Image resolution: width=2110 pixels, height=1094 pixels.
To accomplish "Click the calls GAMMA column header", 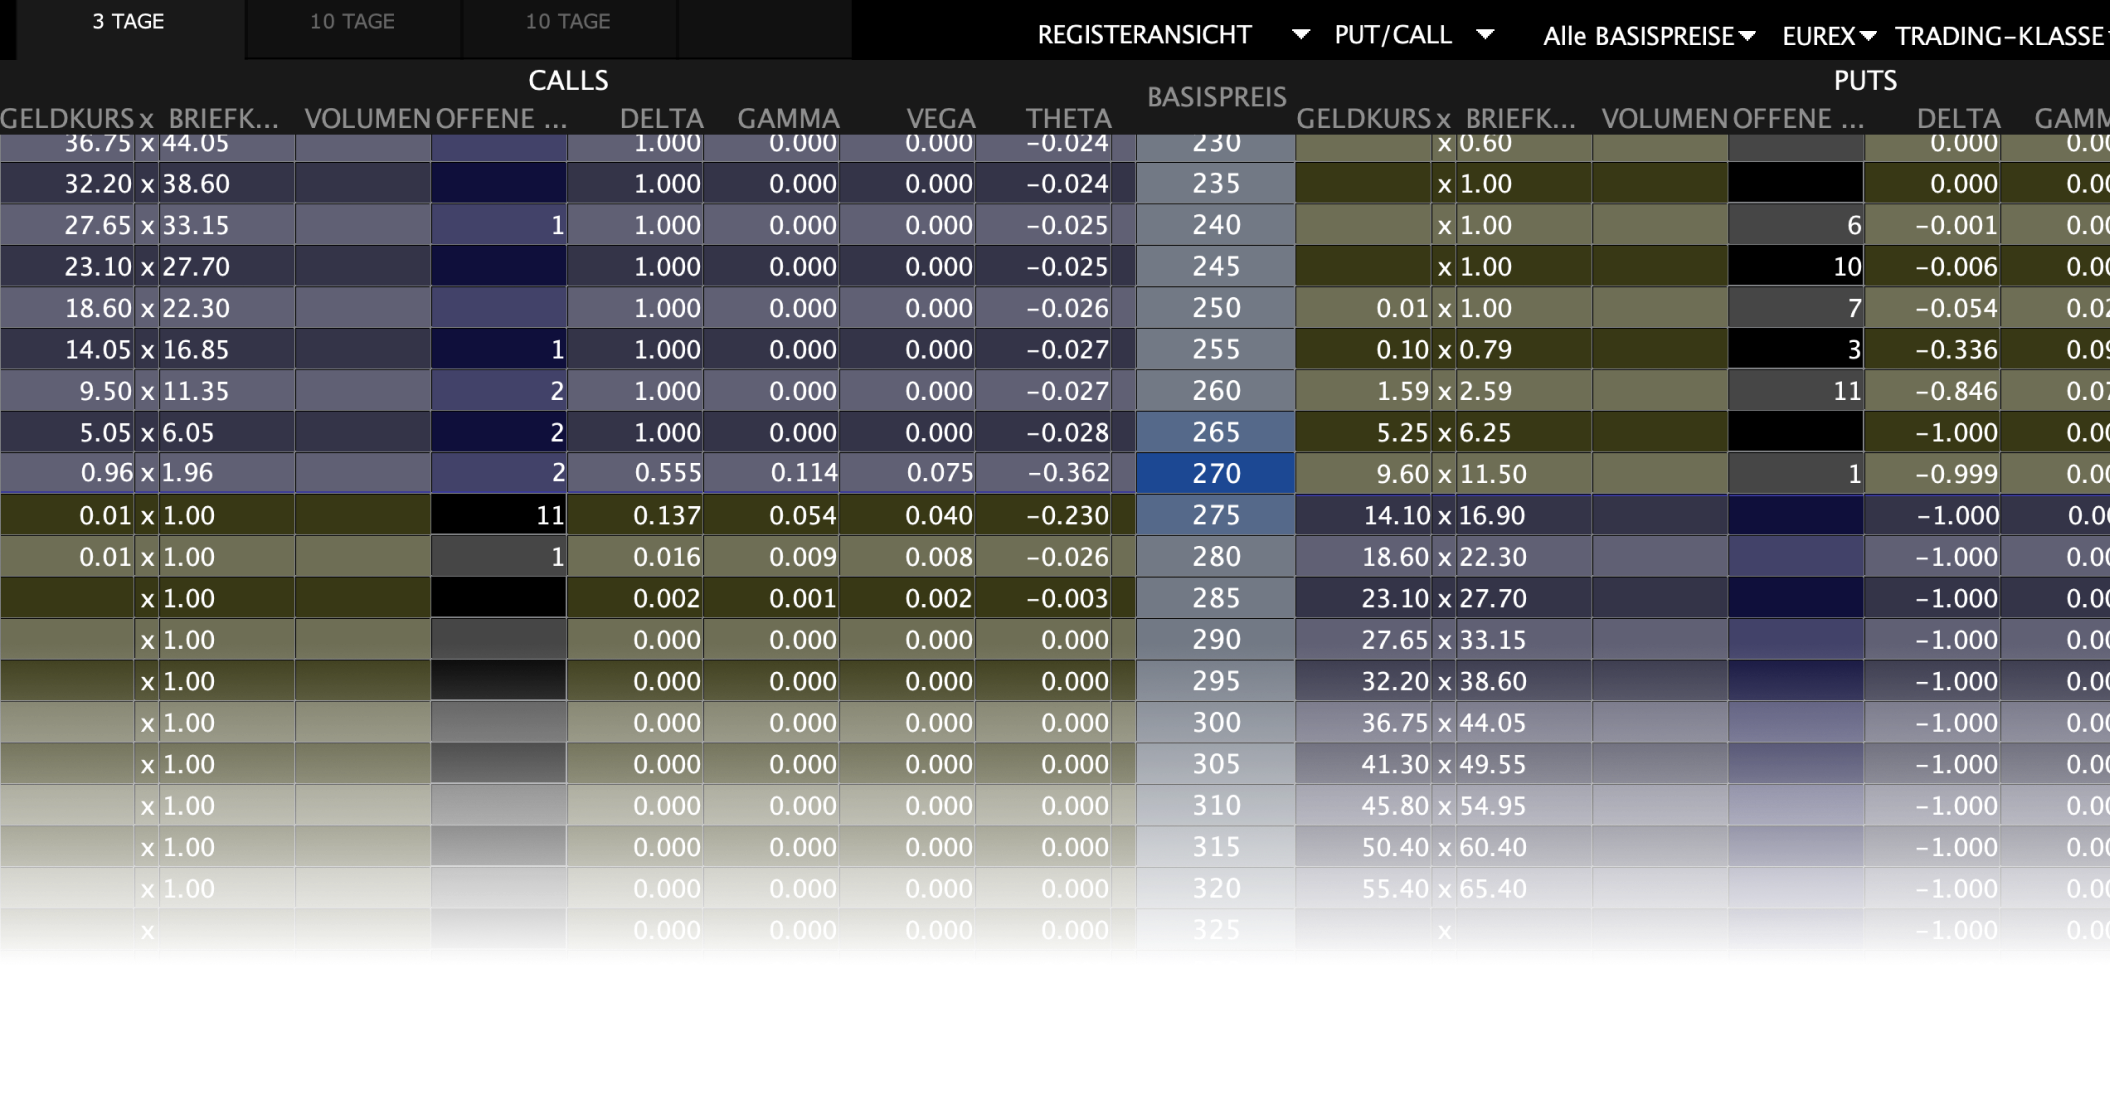I will [x=788, y=119].
